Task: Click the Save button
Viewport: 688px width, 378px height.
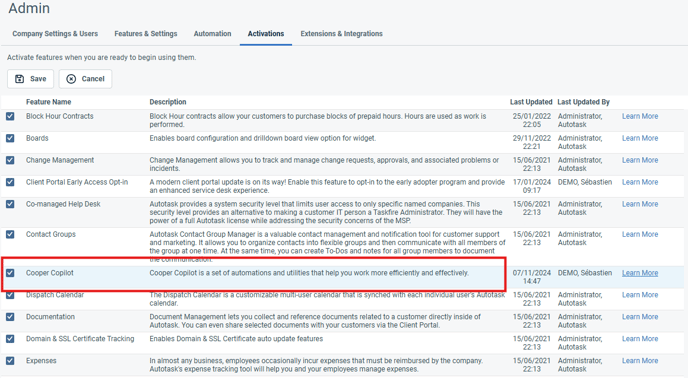Action: tap(30, 79)
